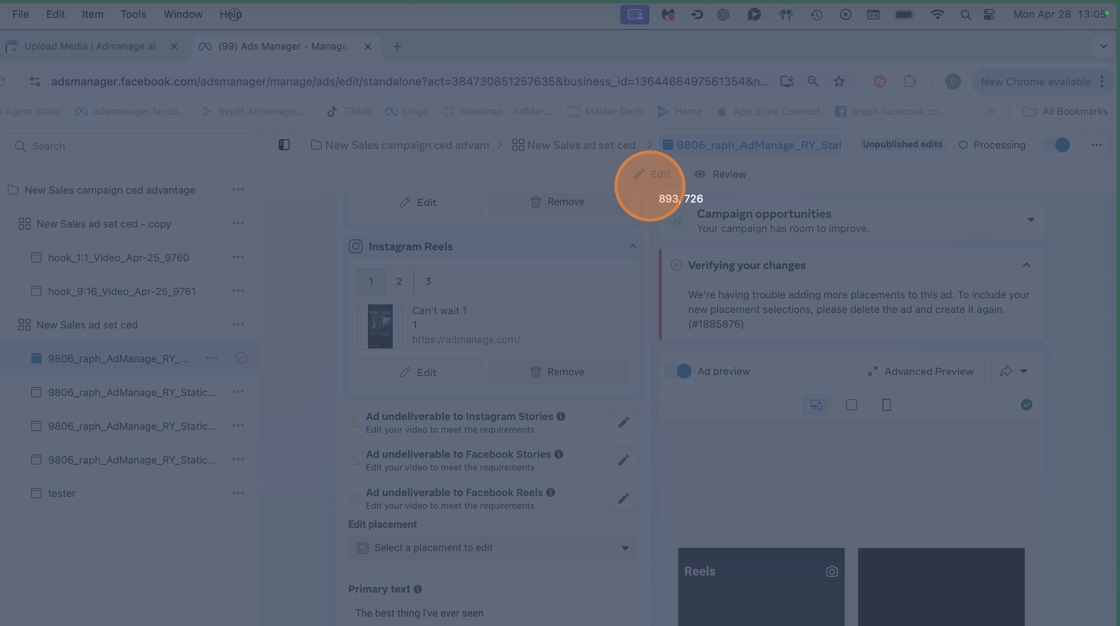Click the Remove button above Instagram Reels

point(557,202)
